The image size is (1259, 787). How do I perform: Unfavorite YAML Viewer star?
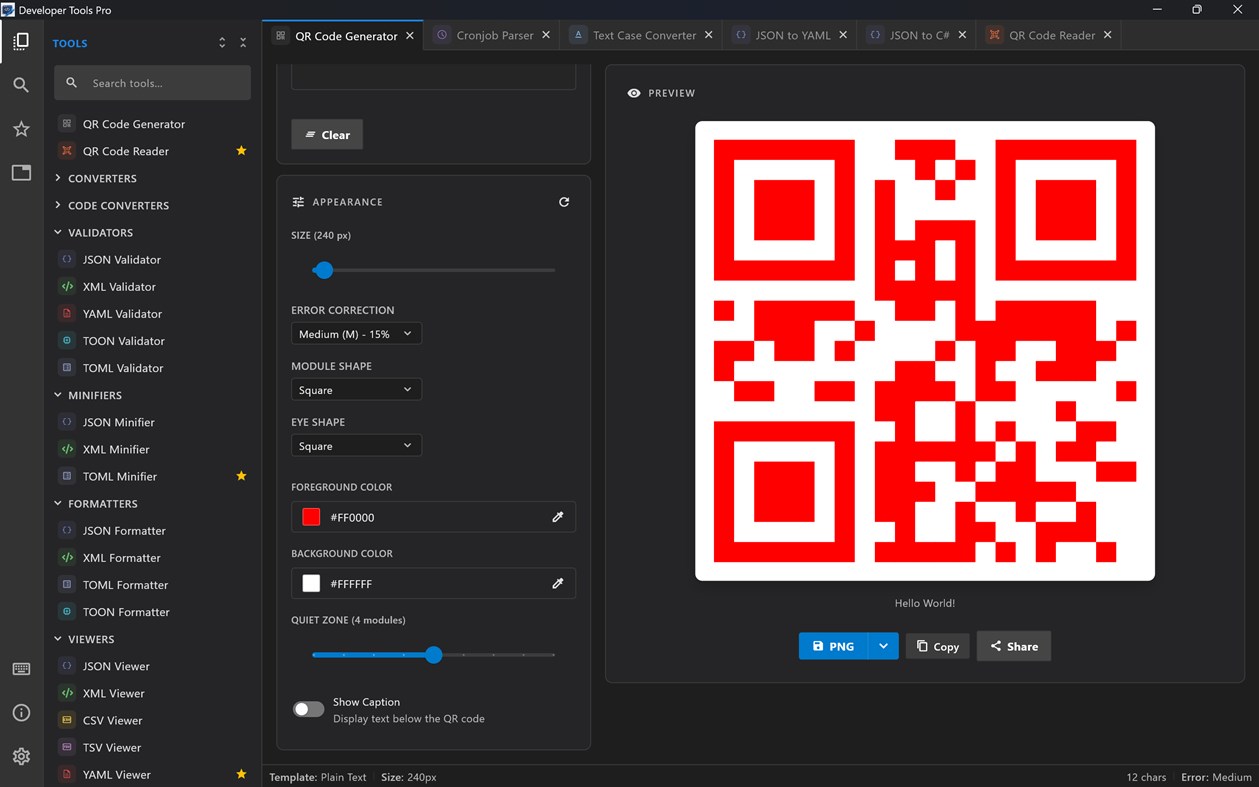pos(241,774)
